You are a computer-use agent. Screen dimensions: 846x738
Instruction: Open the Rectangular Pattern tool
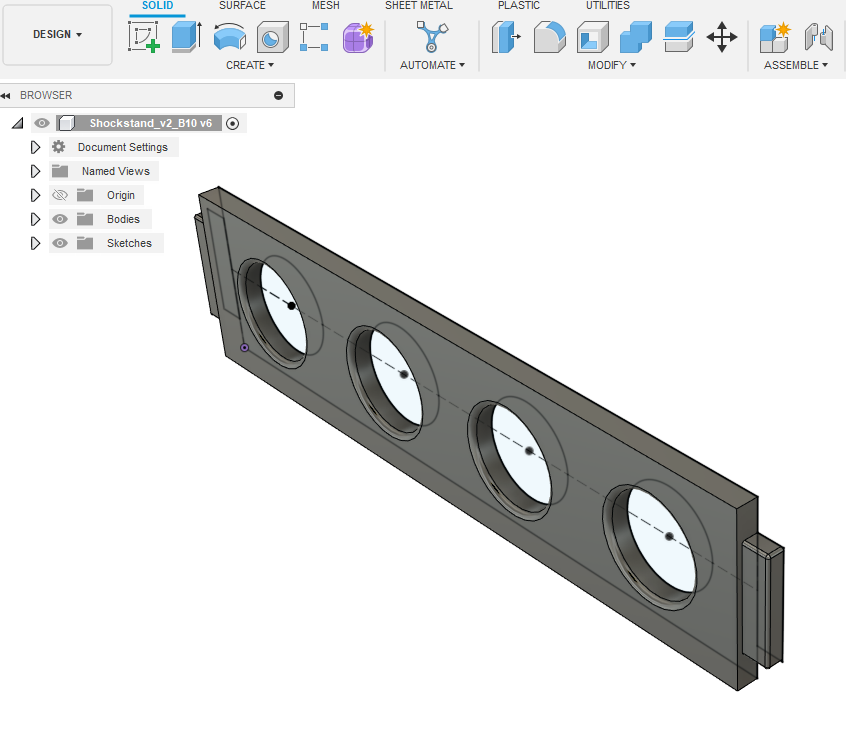point(314,37)
